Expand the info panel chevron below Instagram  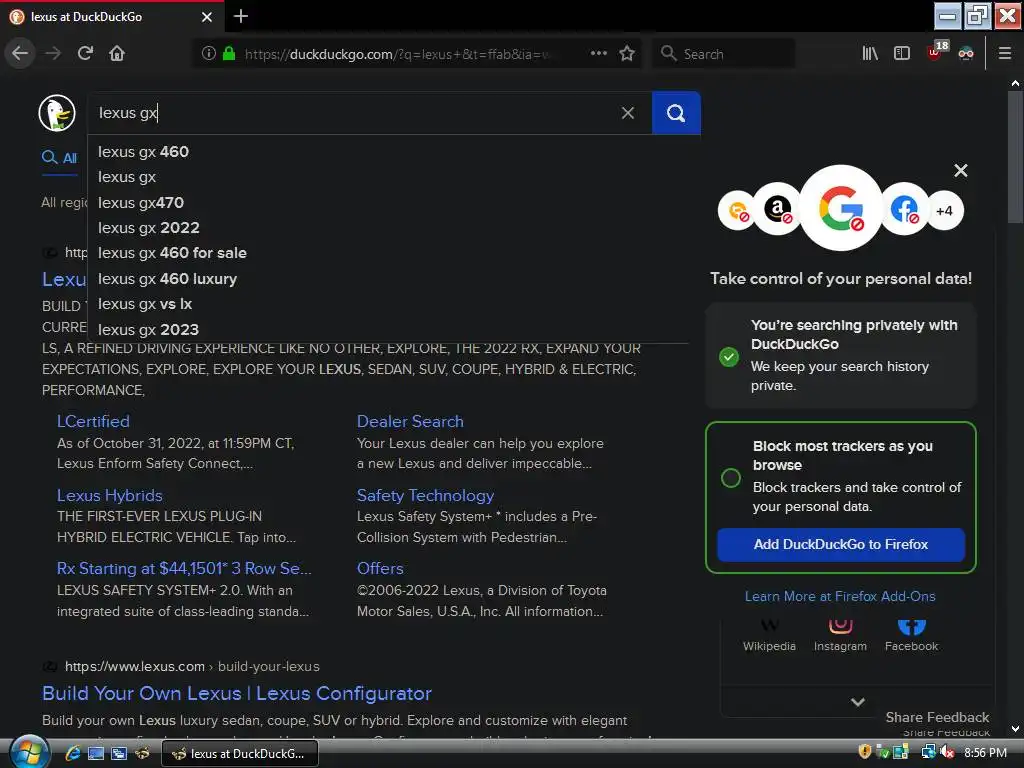coord(858,702)
